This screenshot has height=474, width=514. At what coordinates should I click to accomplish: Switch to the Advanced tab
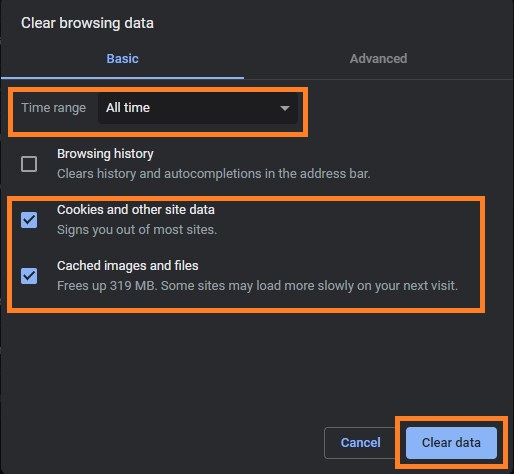[378, 59]
